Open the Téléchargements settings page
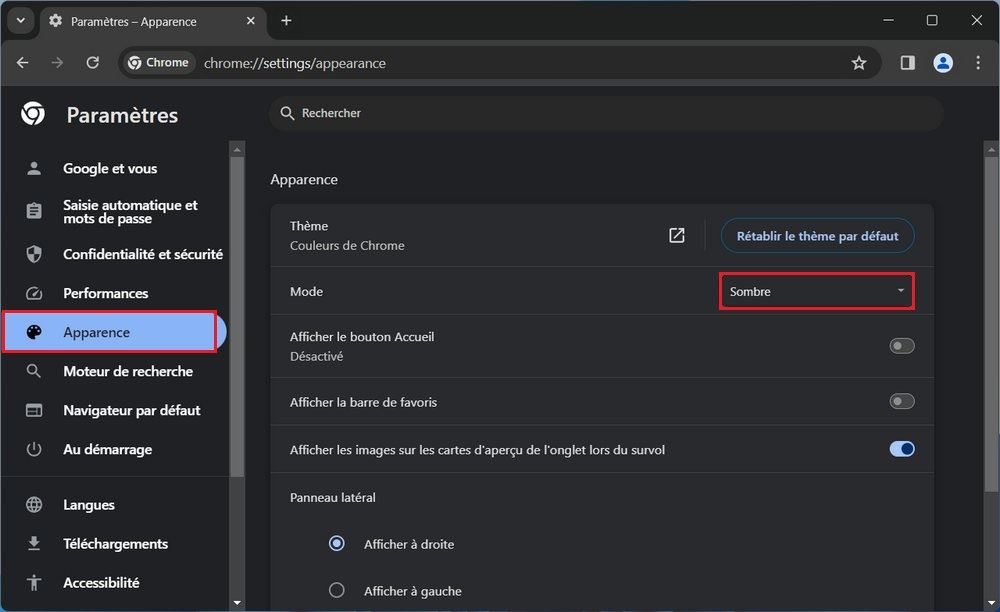Screen dimensions: 1000x612 [x=115, y=544]
